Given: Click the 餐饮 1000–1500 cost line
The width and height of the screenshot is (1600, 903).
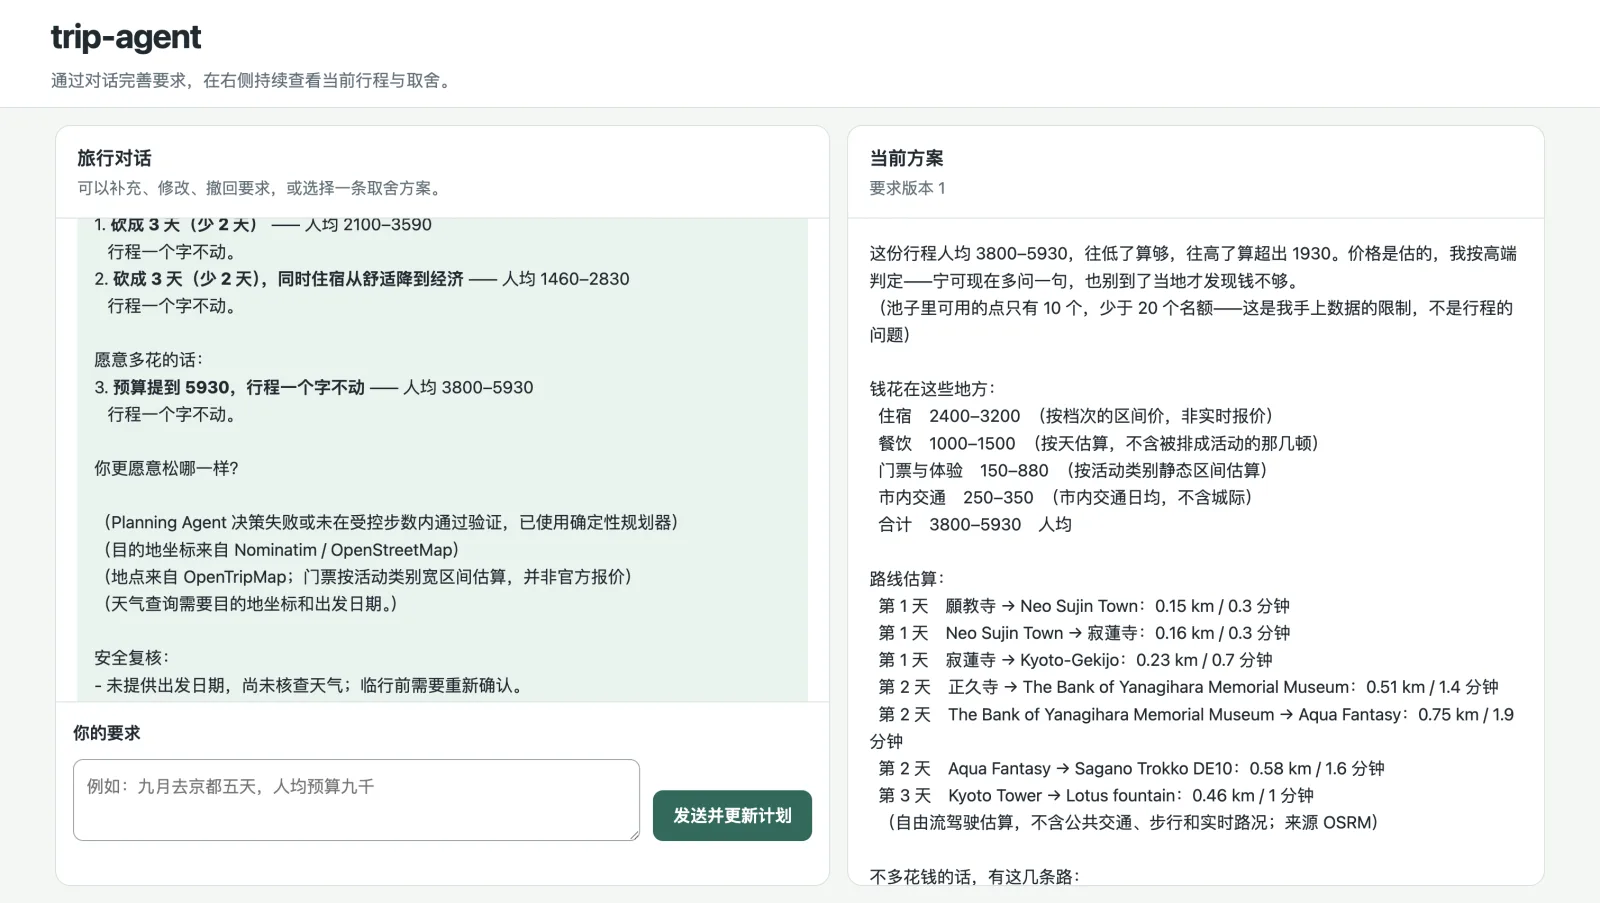Looking at the screenshot, I should [x=1099, y=443].
